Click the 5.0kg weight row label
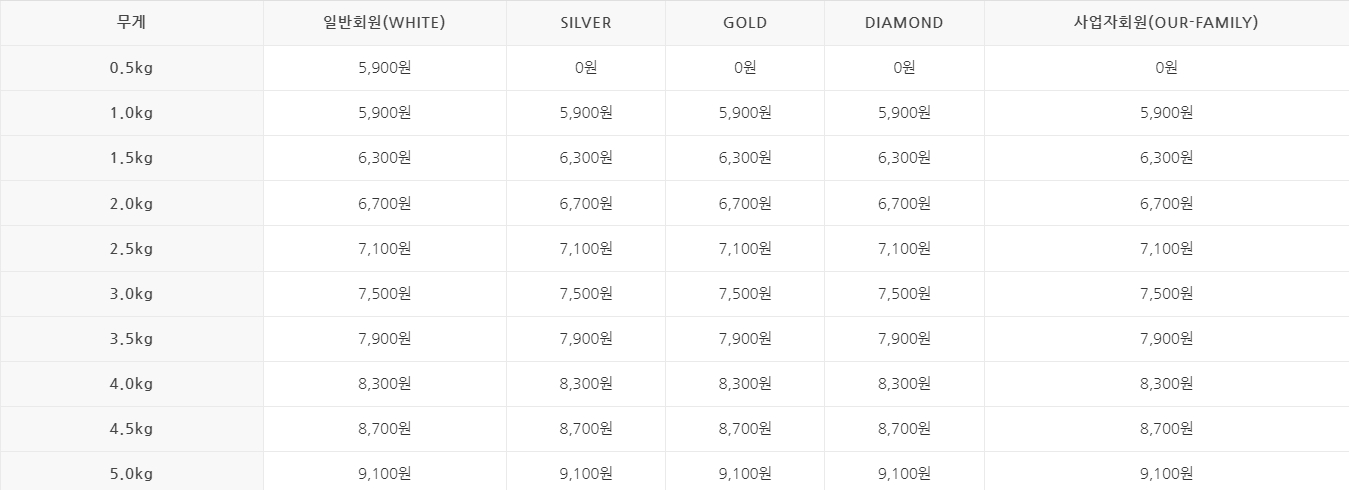The image size is (1349, 490). (x=131, y=474)
